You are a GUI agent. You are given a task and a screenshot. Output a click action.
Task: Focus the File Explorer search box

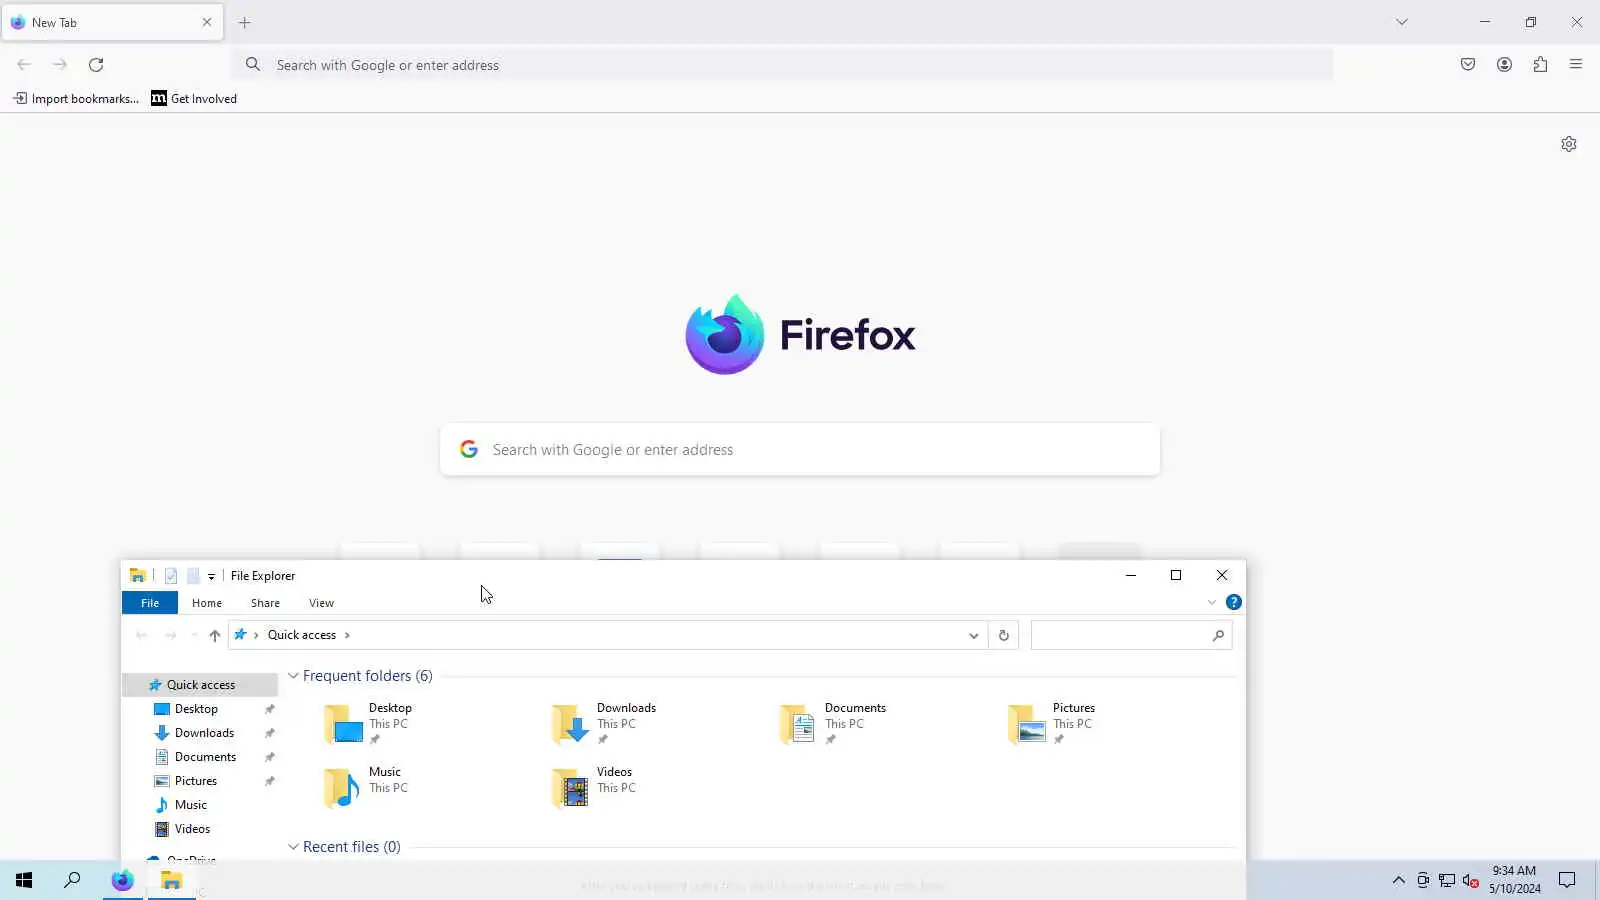click(x=1131, y=635)
